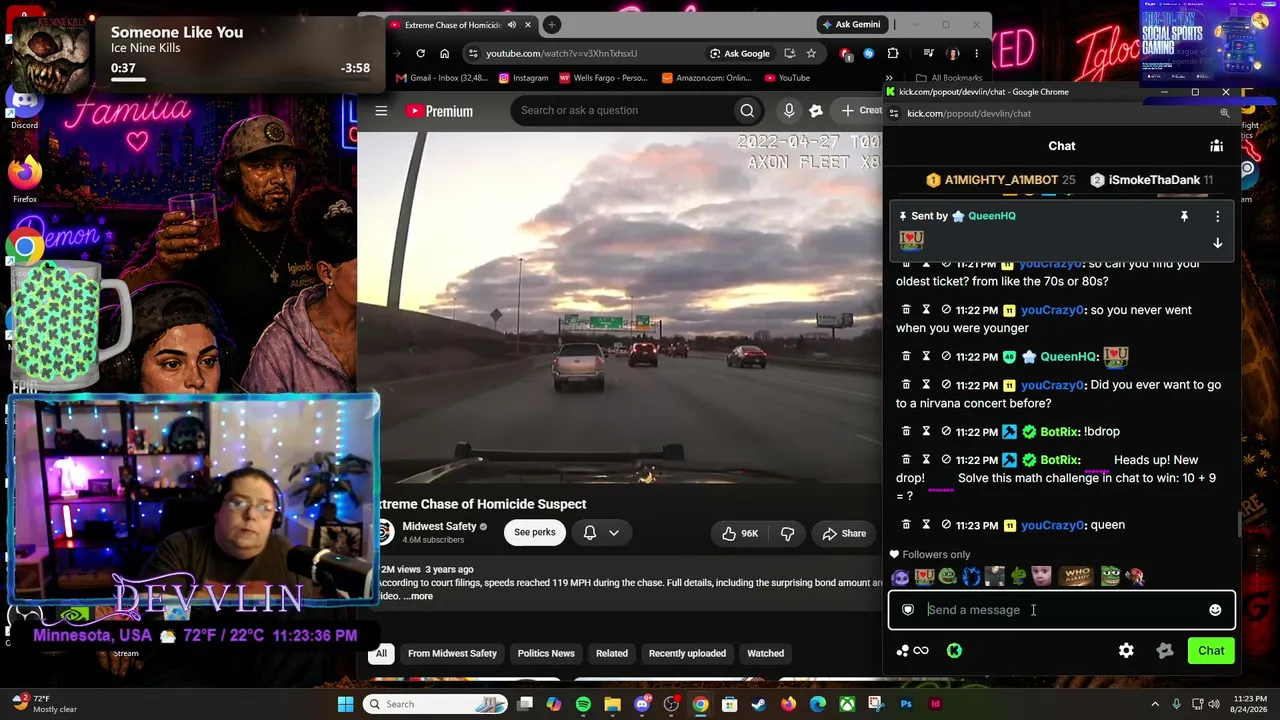1280x720 pixels.
Task: Click Ask Google in address bar
Action: tap(739, 53)
